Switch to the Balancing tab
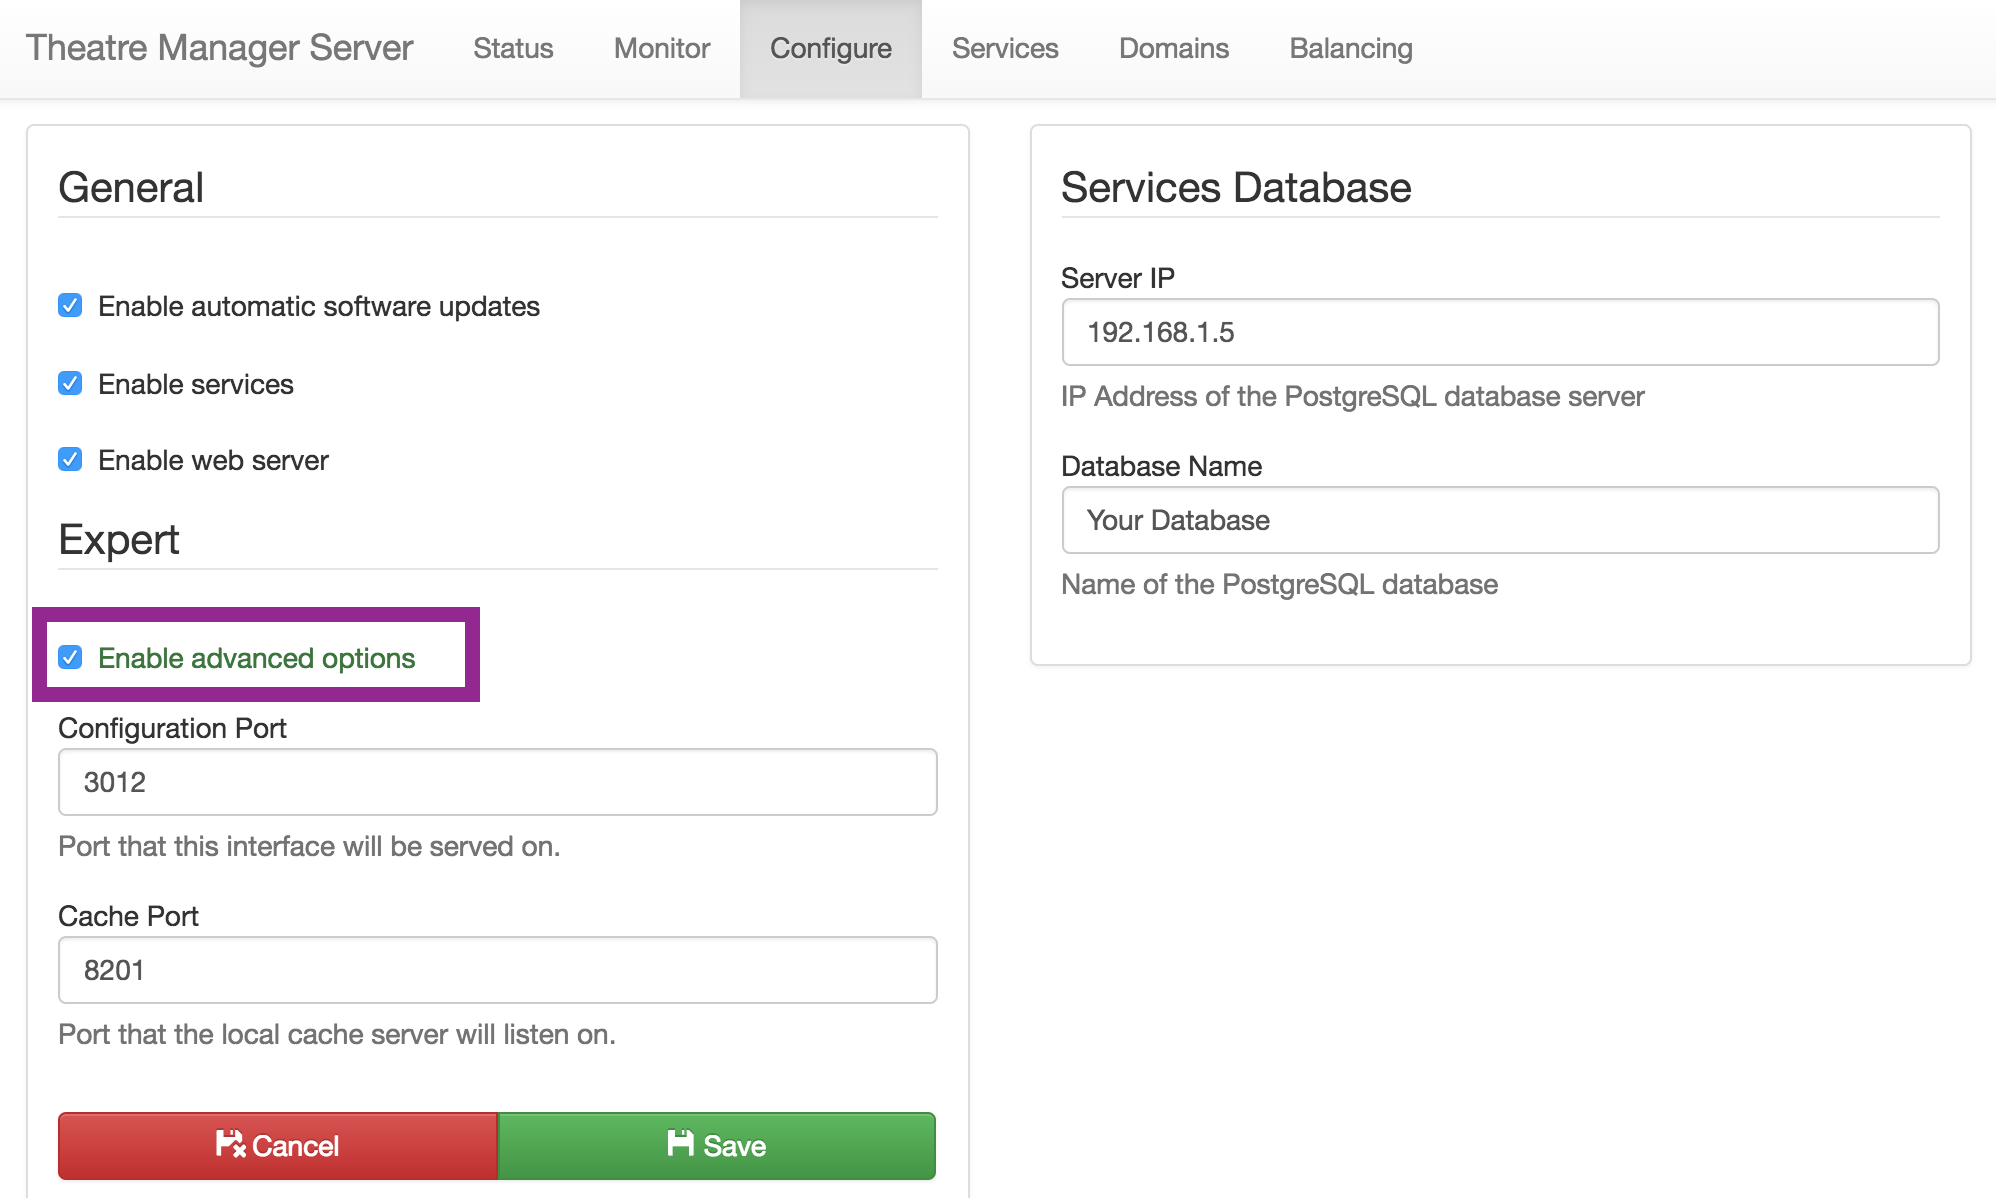The height and width of the screenshot is (1198, 1996). pyautogui.click(x=1351, y=48)
